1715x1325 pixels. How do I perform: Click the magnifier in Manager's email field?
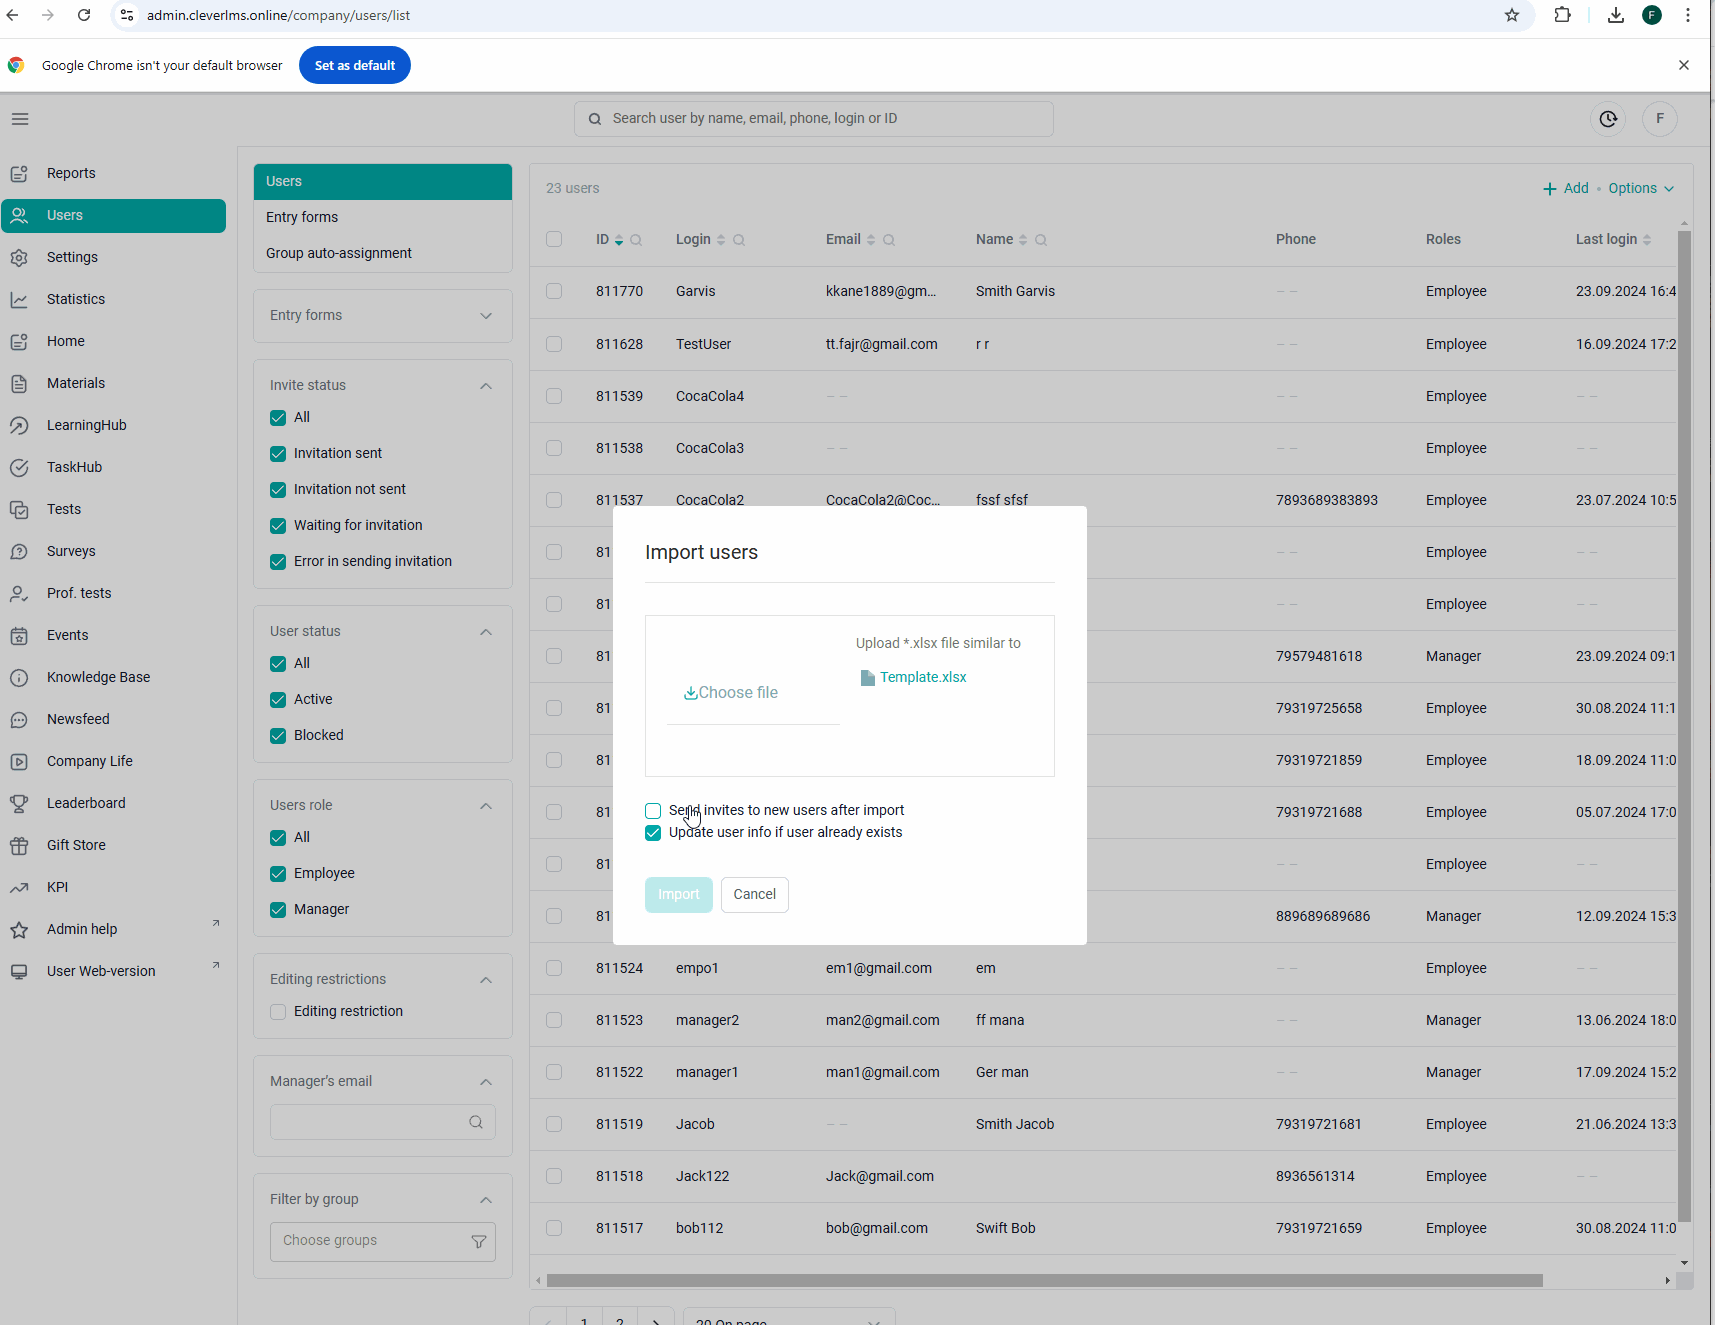(x=476, y=1122)
